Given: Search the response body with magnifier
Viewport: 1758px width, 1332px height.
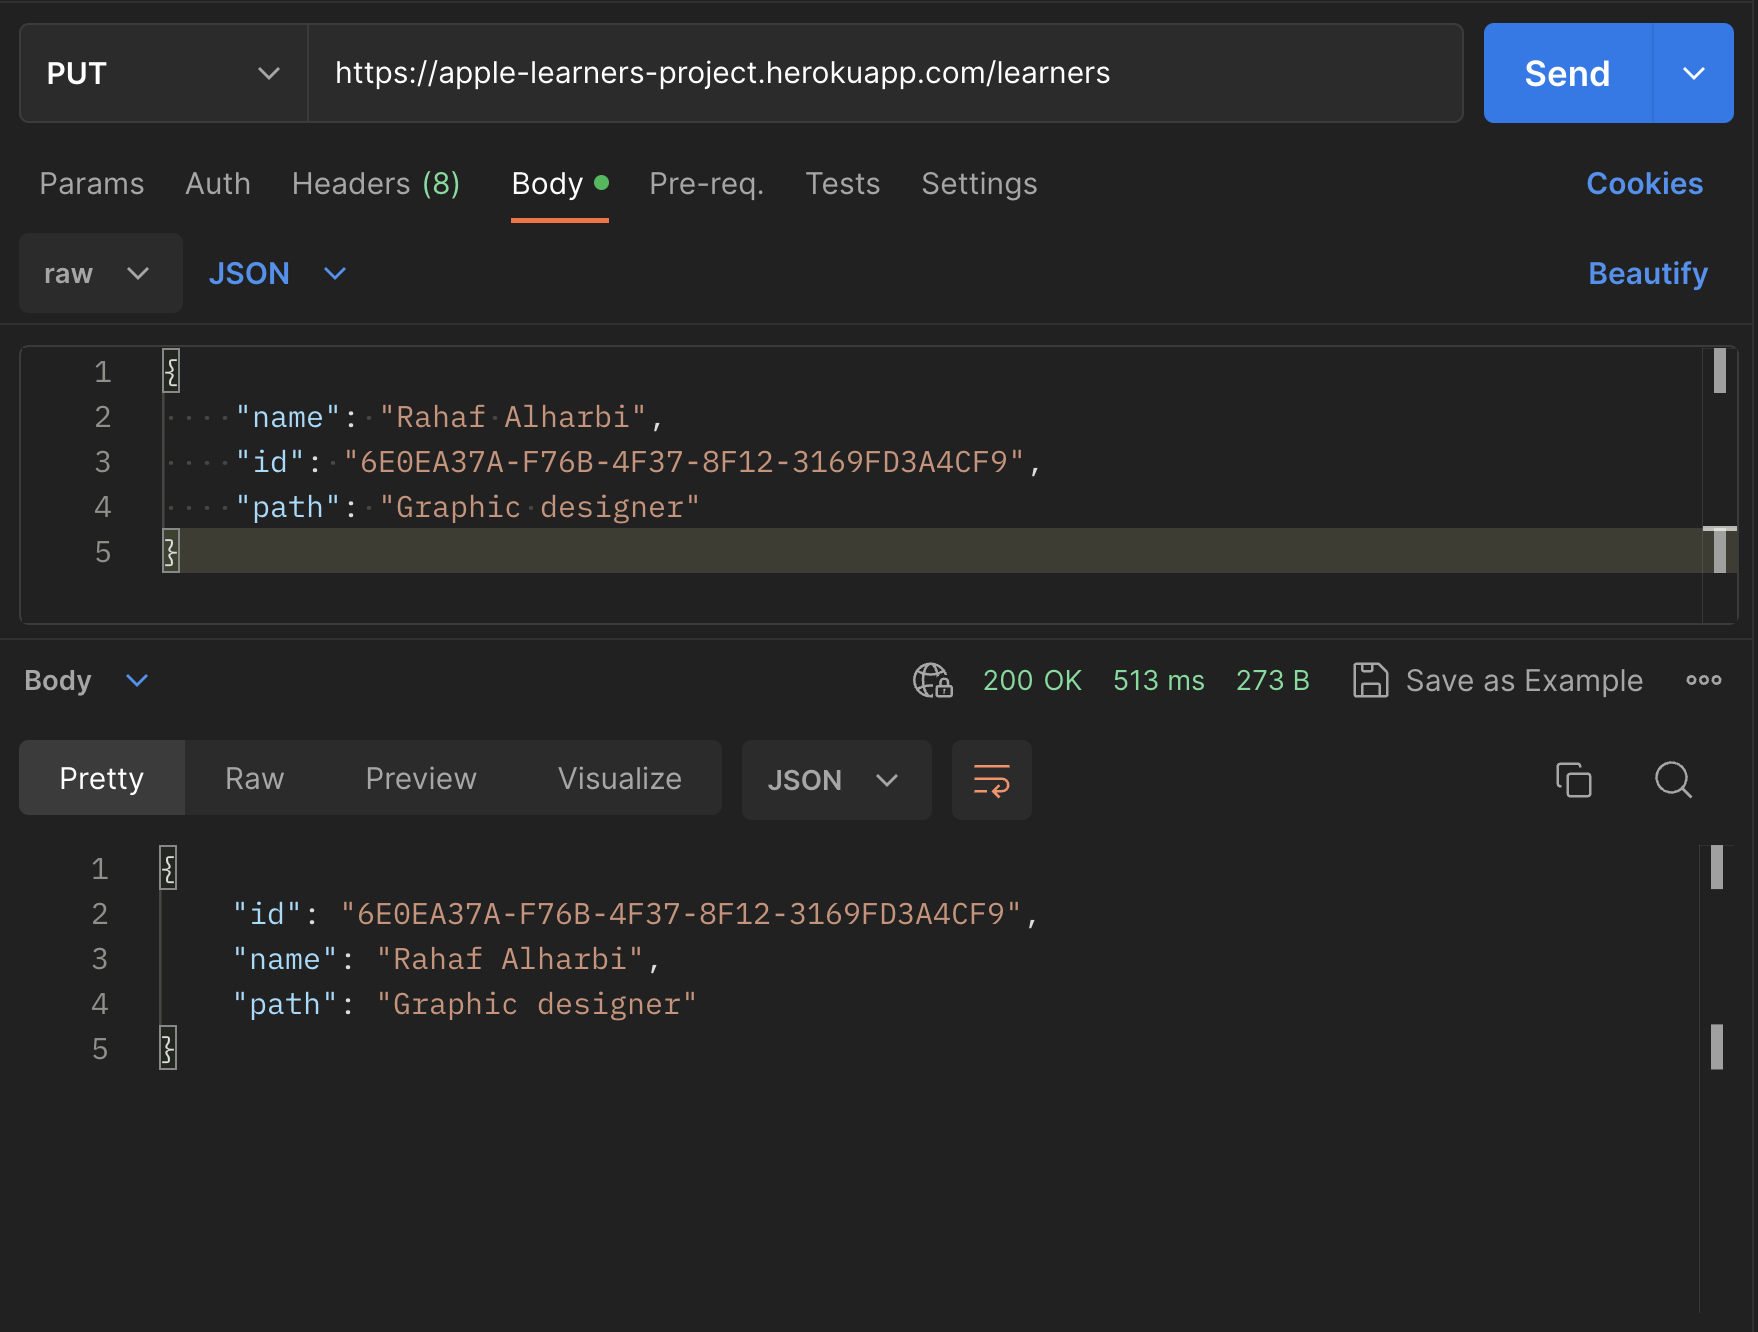Looking at the screenshot, I should (1673, 780).
